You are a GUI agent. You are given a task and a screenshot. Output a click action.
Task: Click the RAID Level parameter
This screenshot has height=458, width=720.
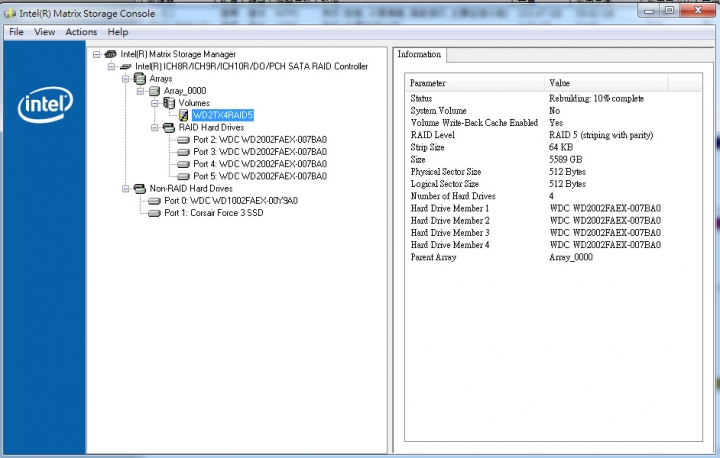pos(433,135)
